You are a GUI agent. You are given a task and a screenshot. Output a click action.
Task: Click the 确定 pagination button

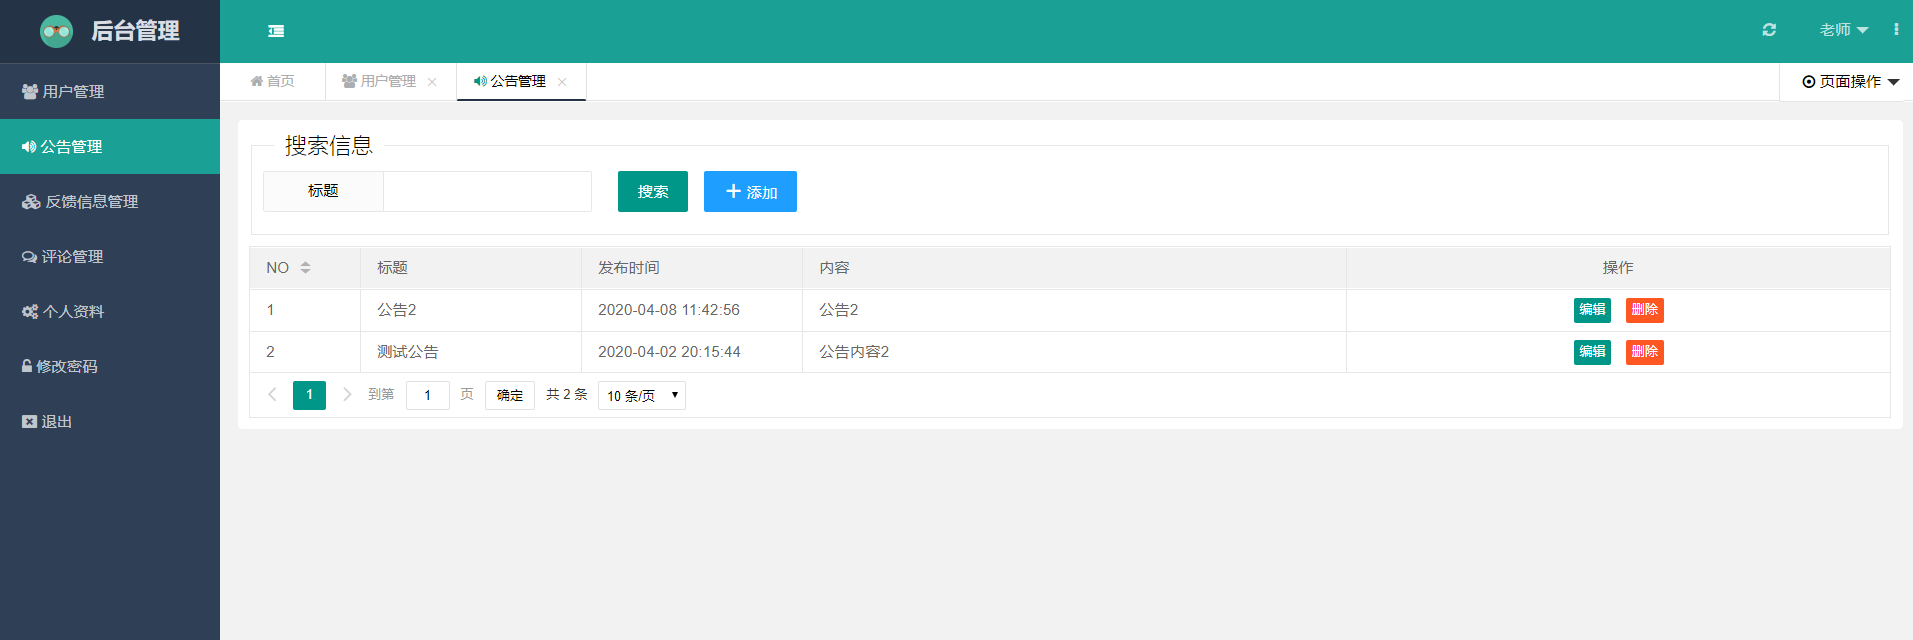pos(510,395)
